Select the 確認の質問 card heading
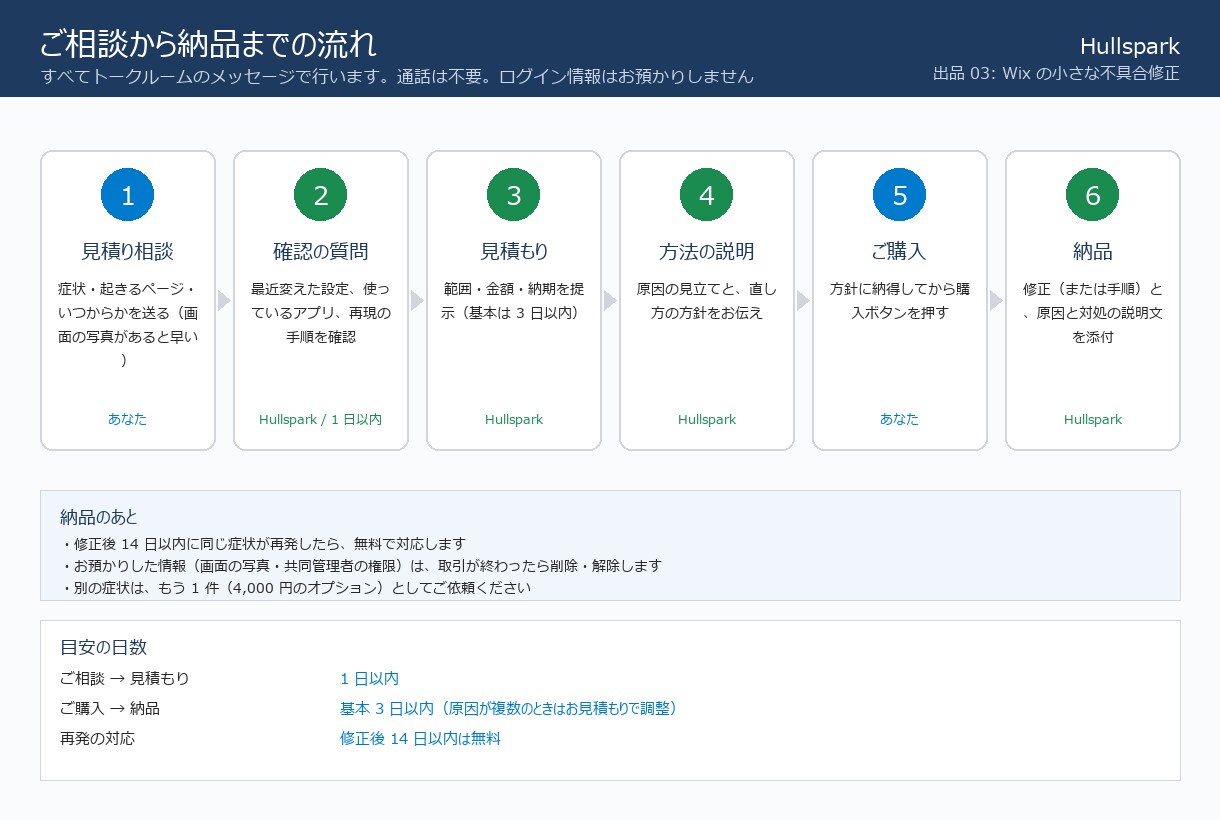 click(320, 251)
